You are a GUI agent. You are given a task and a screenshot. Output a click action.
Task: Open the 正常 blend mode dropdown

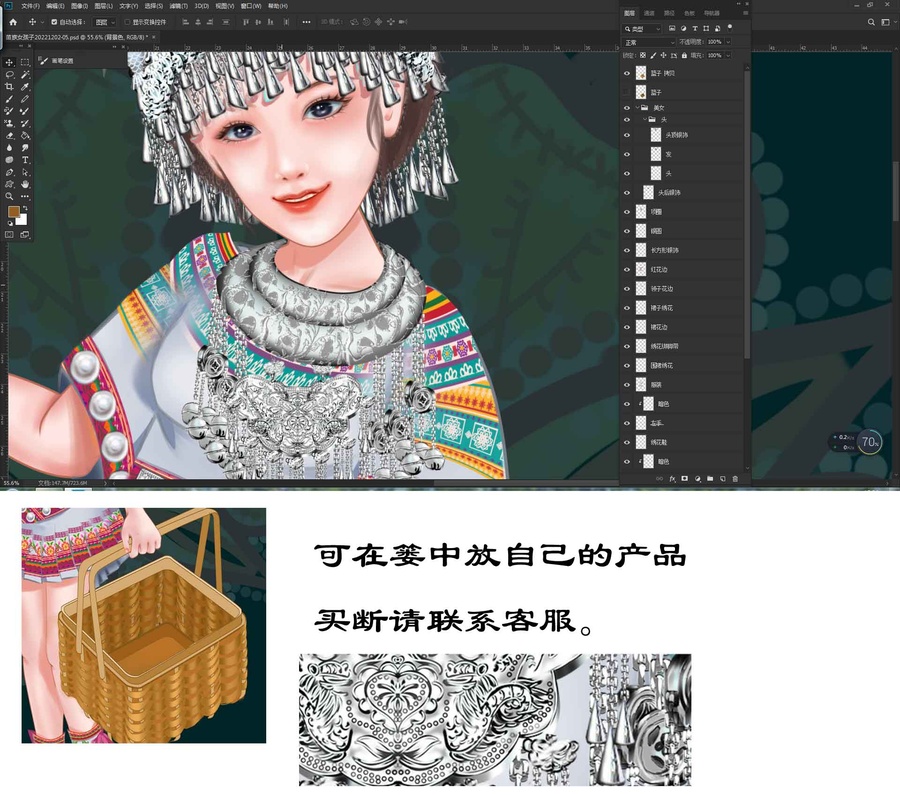pyautogui.click(x=649, y=42)
